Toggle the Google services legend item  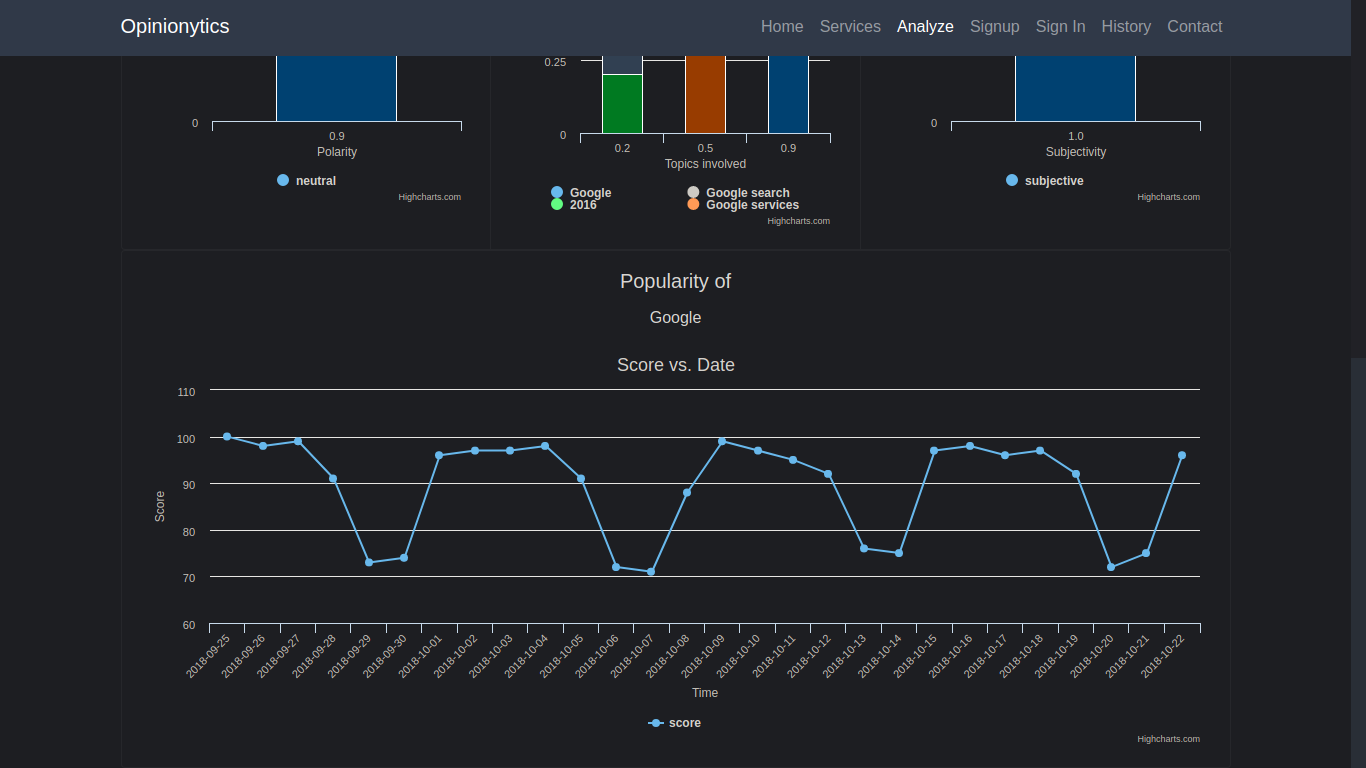(x=743, y=205)
